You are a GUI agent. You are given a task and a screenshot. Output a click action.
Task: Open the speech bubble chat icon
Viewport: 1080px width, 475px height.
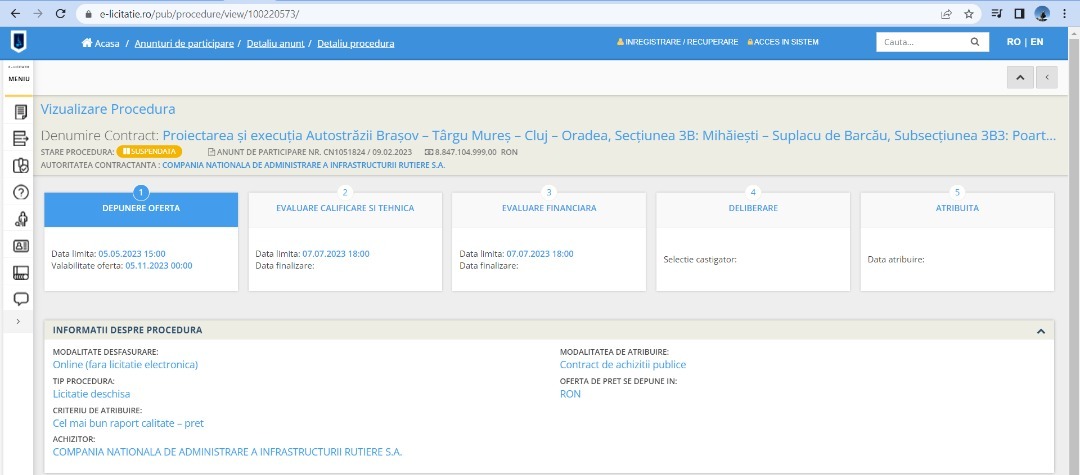point(21,299)
